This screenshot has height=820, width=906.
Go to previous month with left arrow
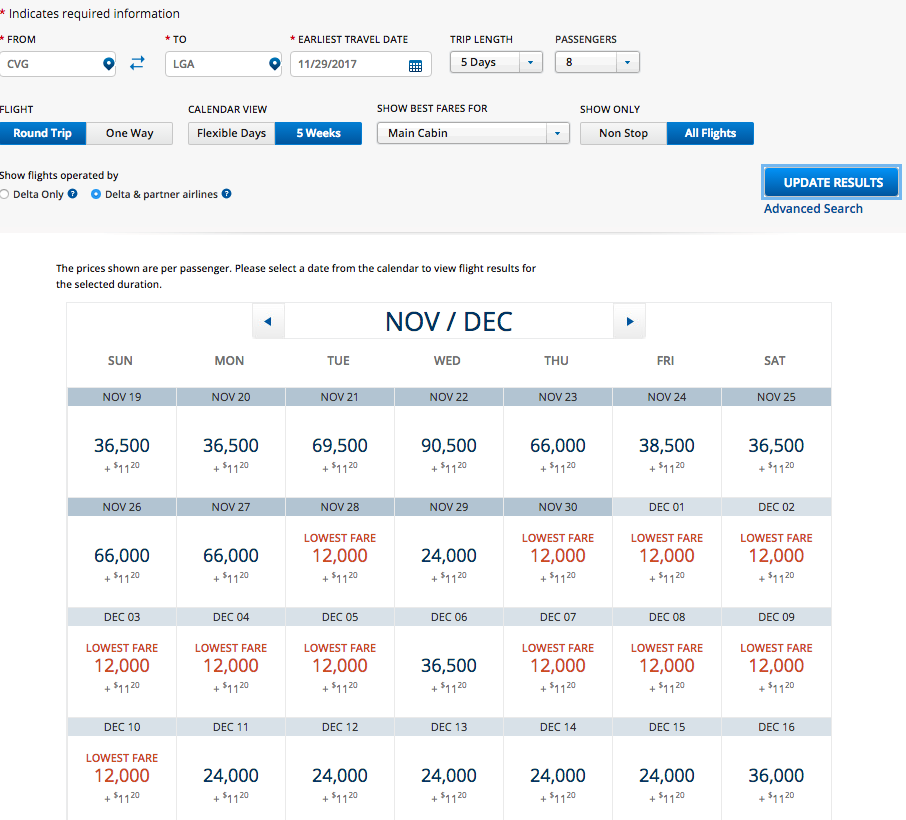coord(268,321)
